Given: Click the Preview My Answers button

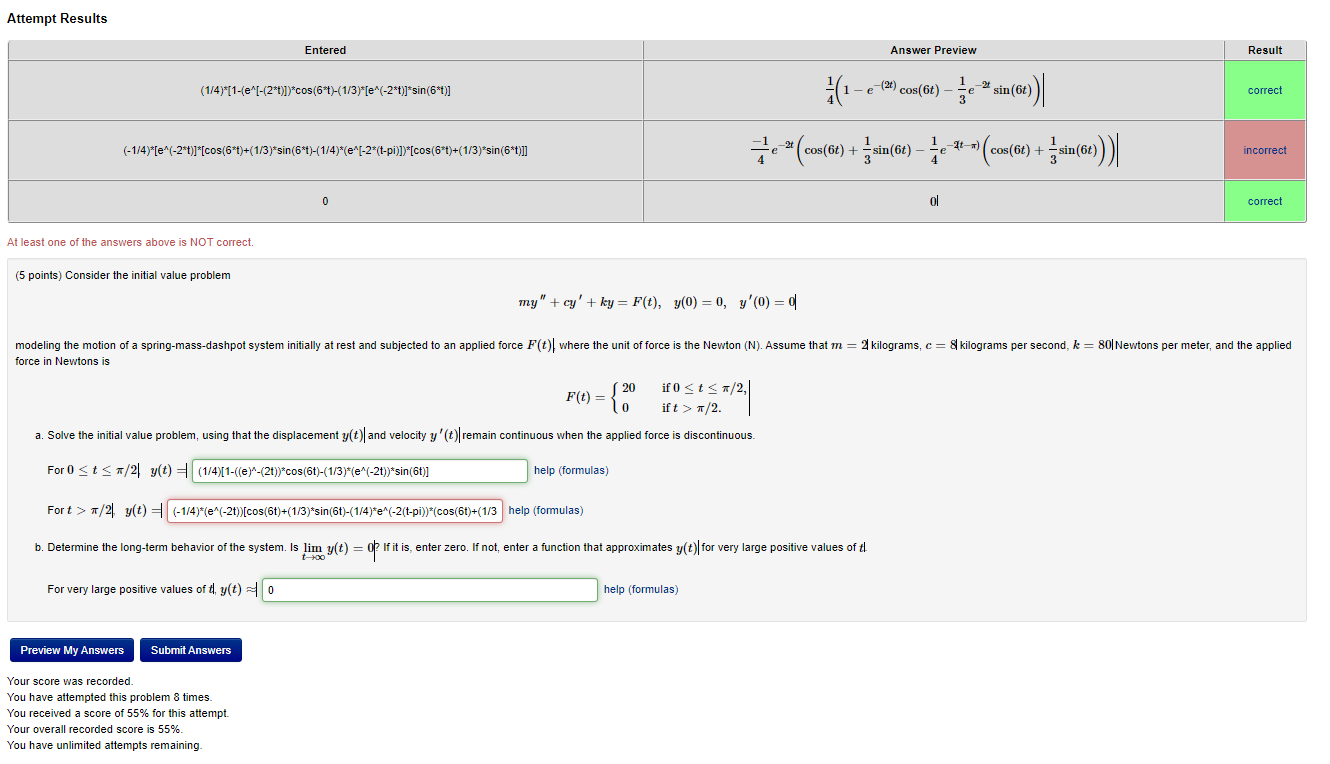Looking at the screenshot, I should (72, 650).
